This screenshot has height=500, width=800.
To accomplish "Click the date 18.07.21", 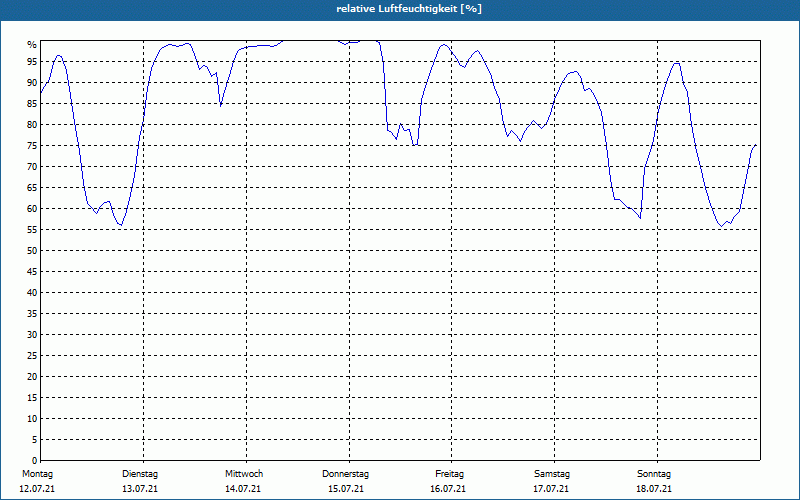I will [x=654, y=489].
